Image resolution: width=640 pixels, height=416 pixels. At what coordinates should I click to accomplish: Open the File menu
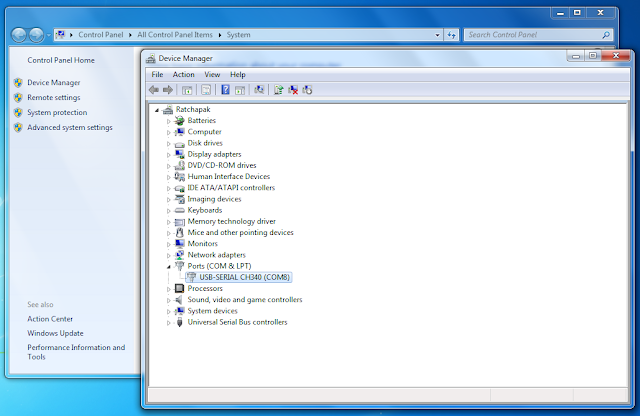[x=157, y=75]
